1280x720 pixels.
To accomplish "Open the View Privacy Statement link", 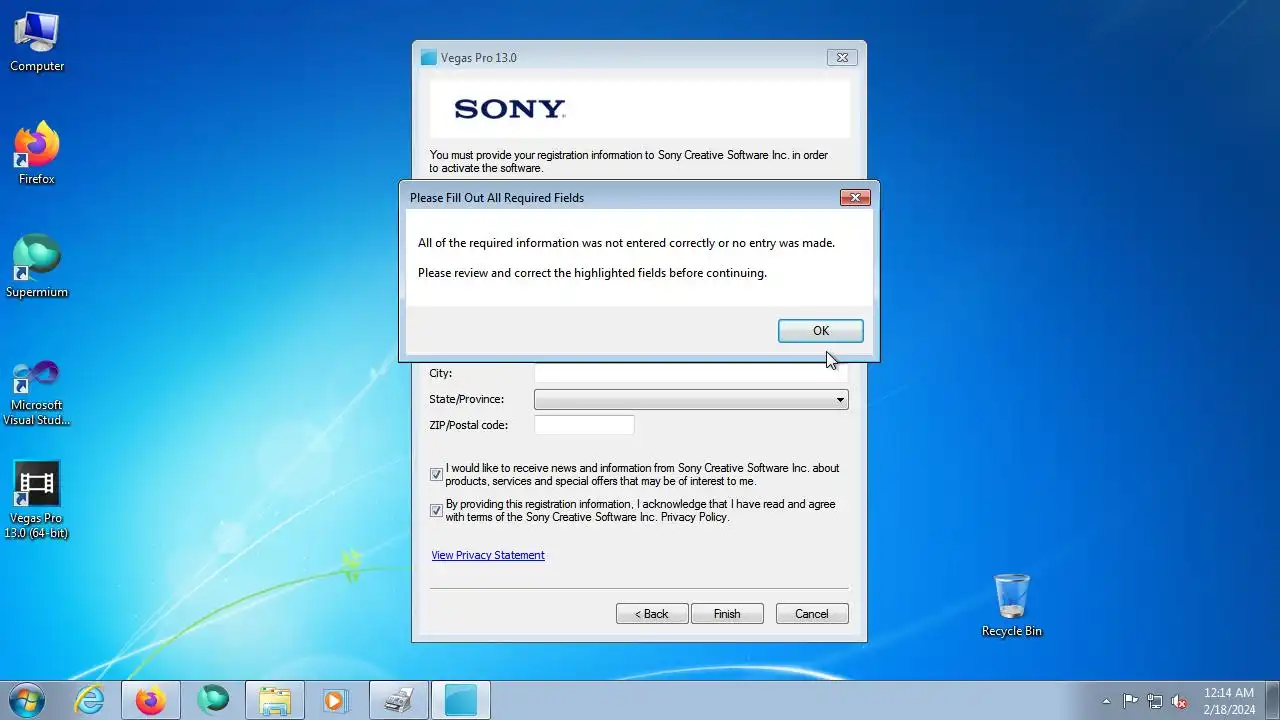I will (488, 555).
